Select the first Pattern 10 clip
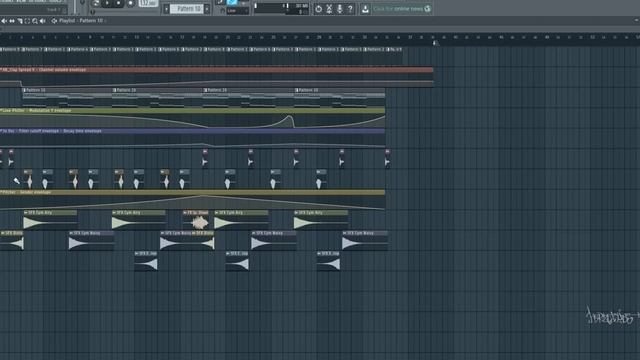The width and height of the screenshot is (640, 360). [x=67, y=98]
